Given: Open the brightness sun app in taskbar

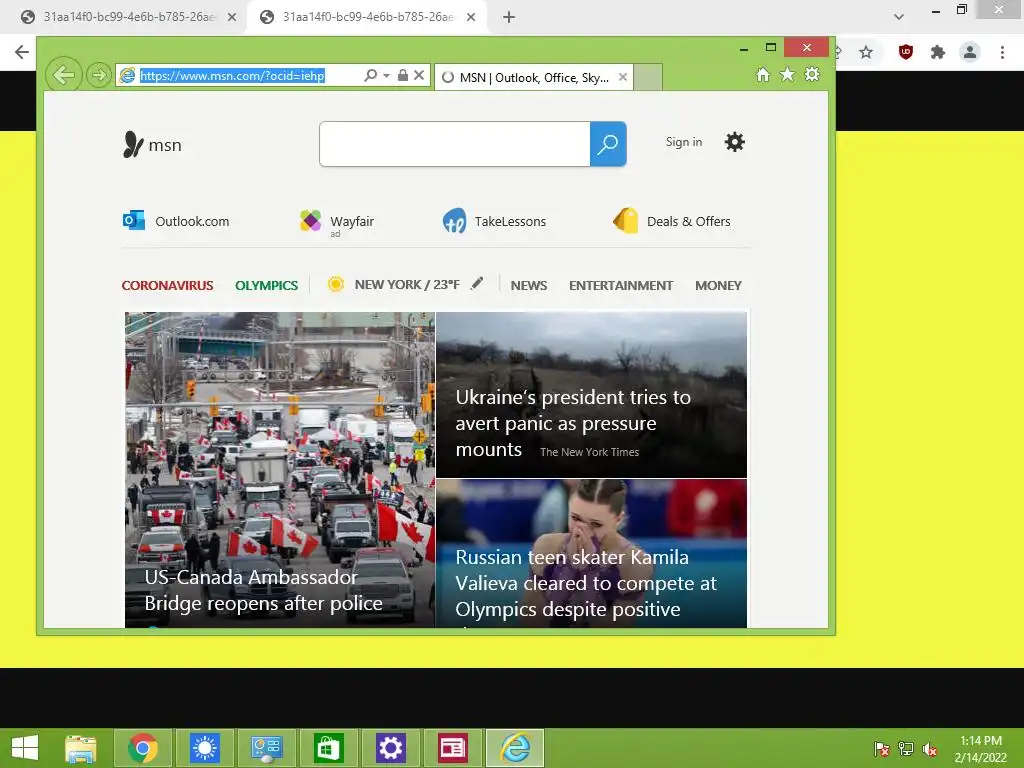Looking at the screenshot, I should (x=204, y=748).
